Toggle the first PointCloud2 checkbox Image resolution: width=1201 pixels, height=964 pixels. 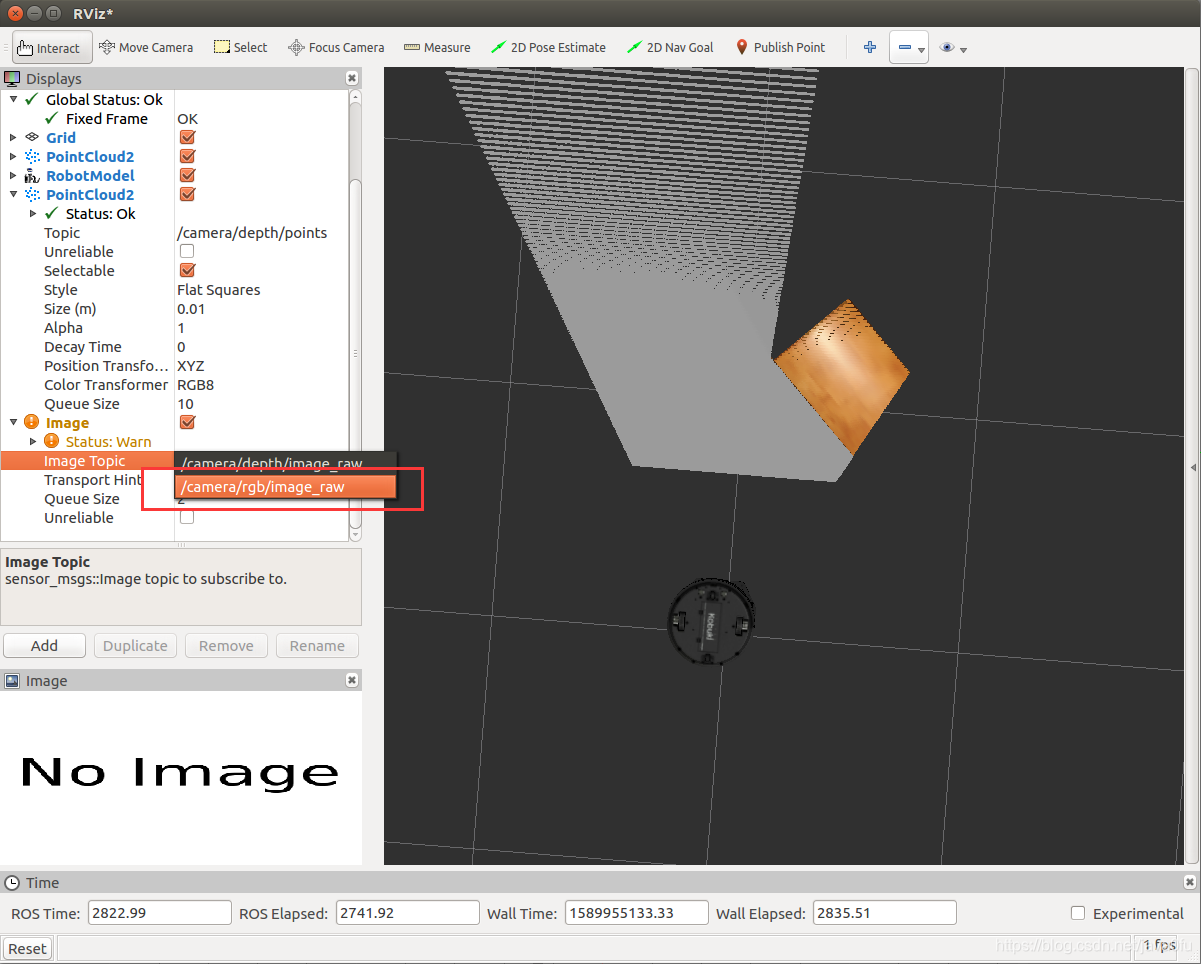(187, 156)
